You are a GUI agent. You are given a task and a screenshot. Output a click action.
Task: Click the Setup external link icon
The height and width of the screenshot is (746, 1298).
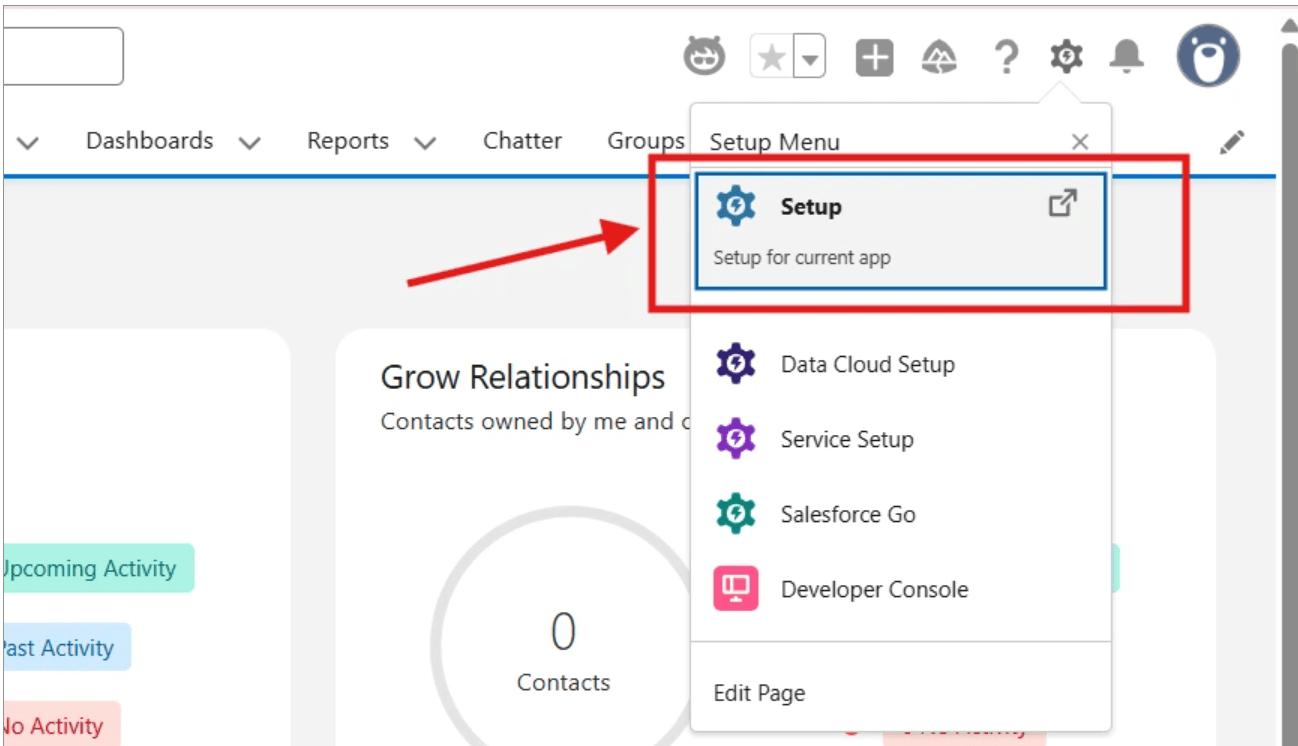tap(1062, 203)
